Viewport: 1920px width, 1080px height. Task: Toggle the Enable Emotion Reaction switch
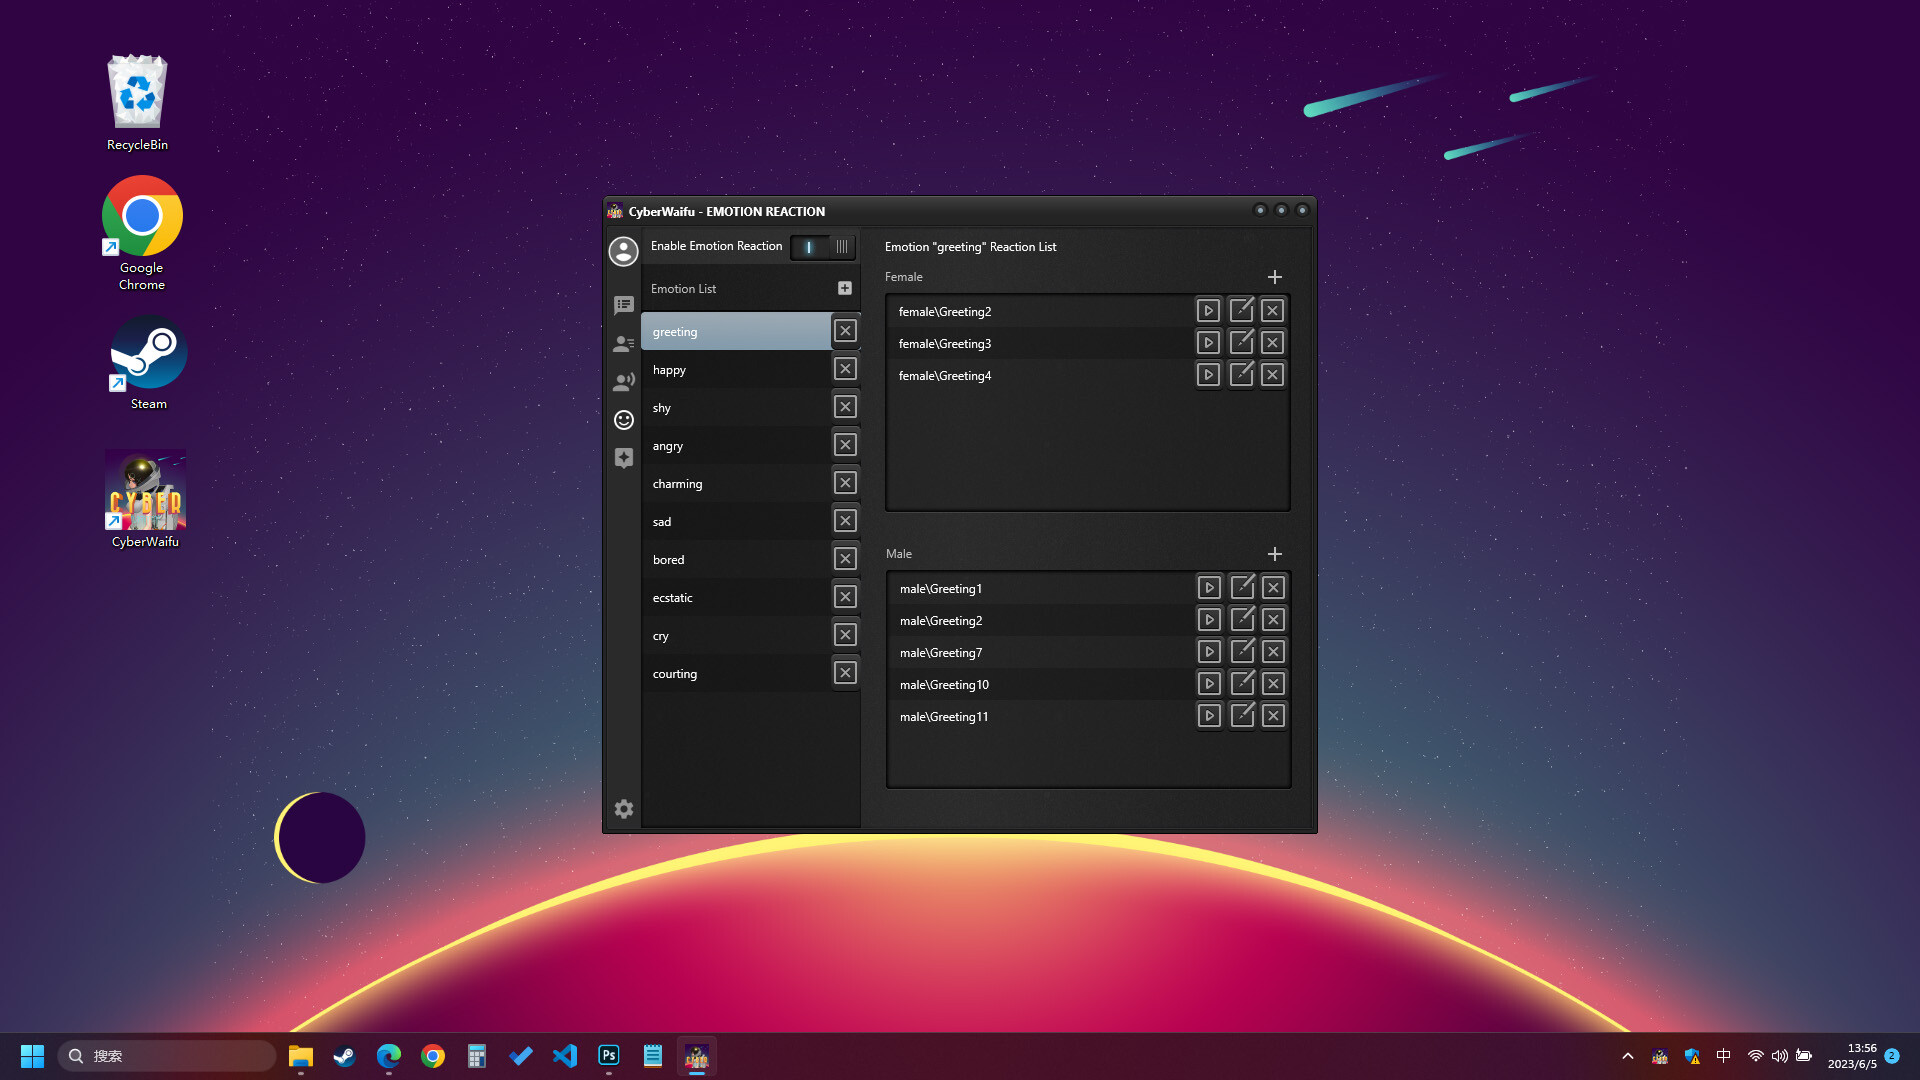(x=822, y=247)
